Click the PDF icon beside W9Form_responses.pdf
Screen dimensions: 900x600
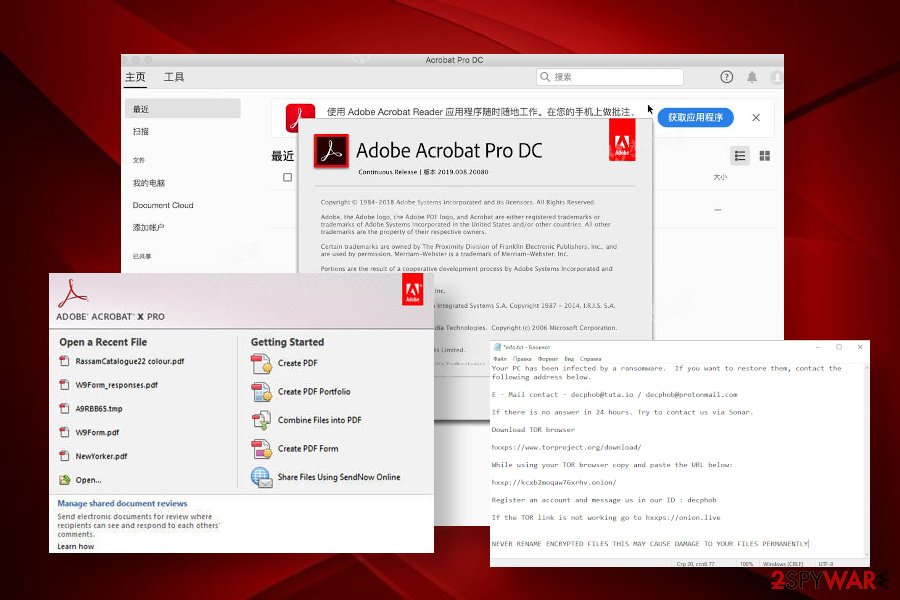pos(64,385)
